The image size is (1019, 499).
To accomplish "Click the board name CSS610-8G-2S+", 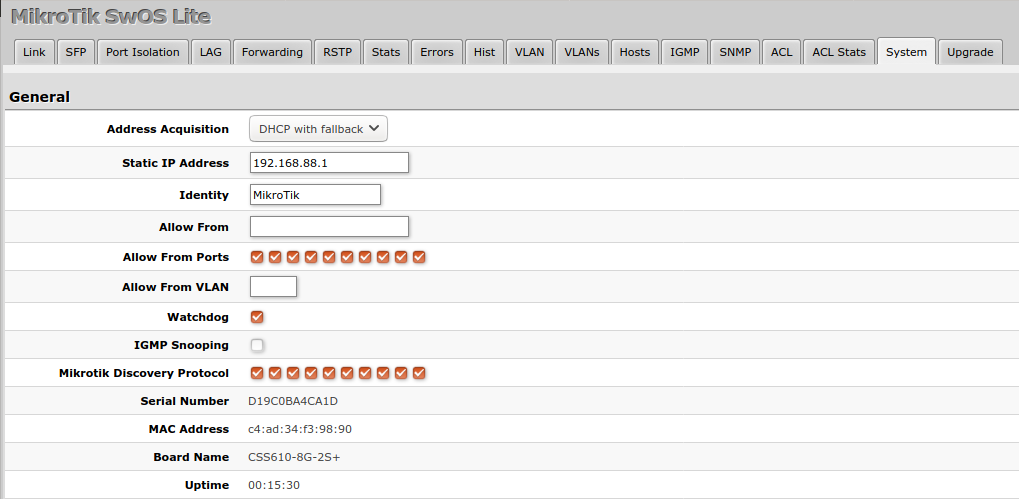I will coord(294,457).
